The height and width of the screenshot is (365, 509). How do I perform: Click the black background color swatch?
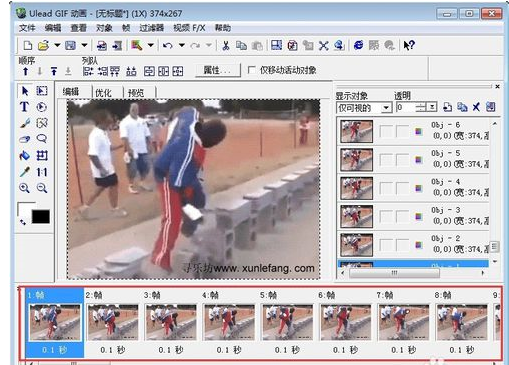41,217
